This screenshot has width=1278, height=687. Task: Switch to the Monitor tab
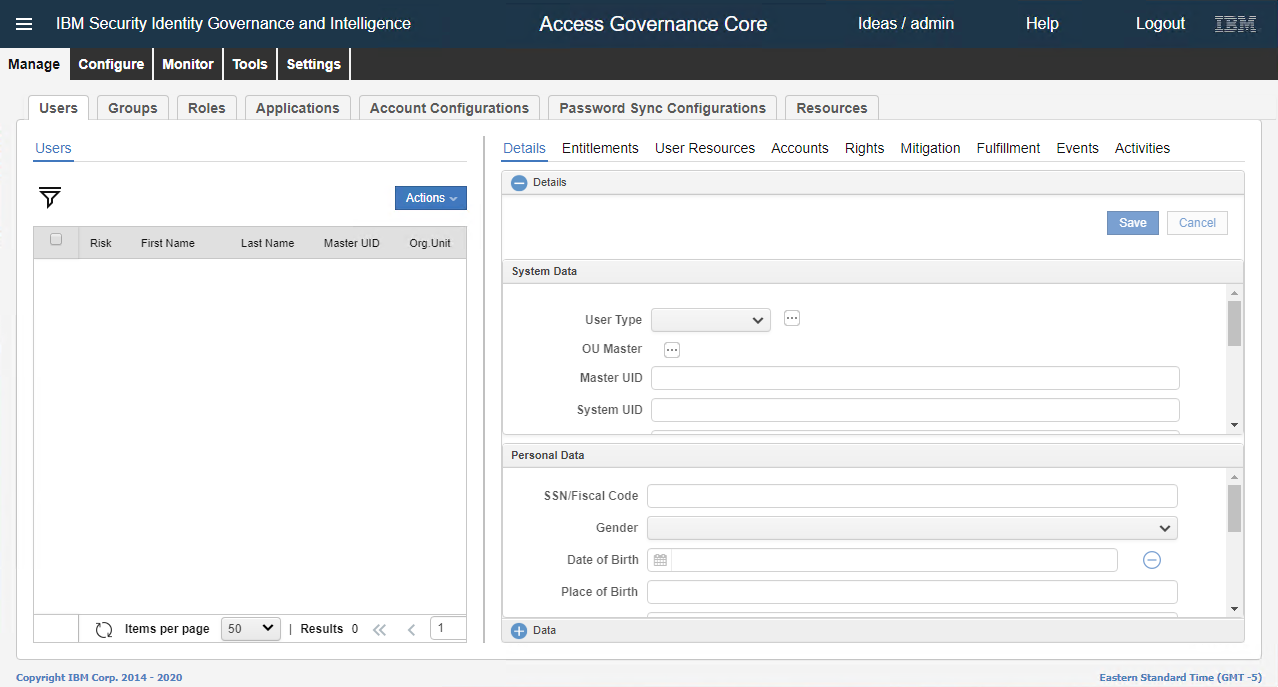click(187, 63)
